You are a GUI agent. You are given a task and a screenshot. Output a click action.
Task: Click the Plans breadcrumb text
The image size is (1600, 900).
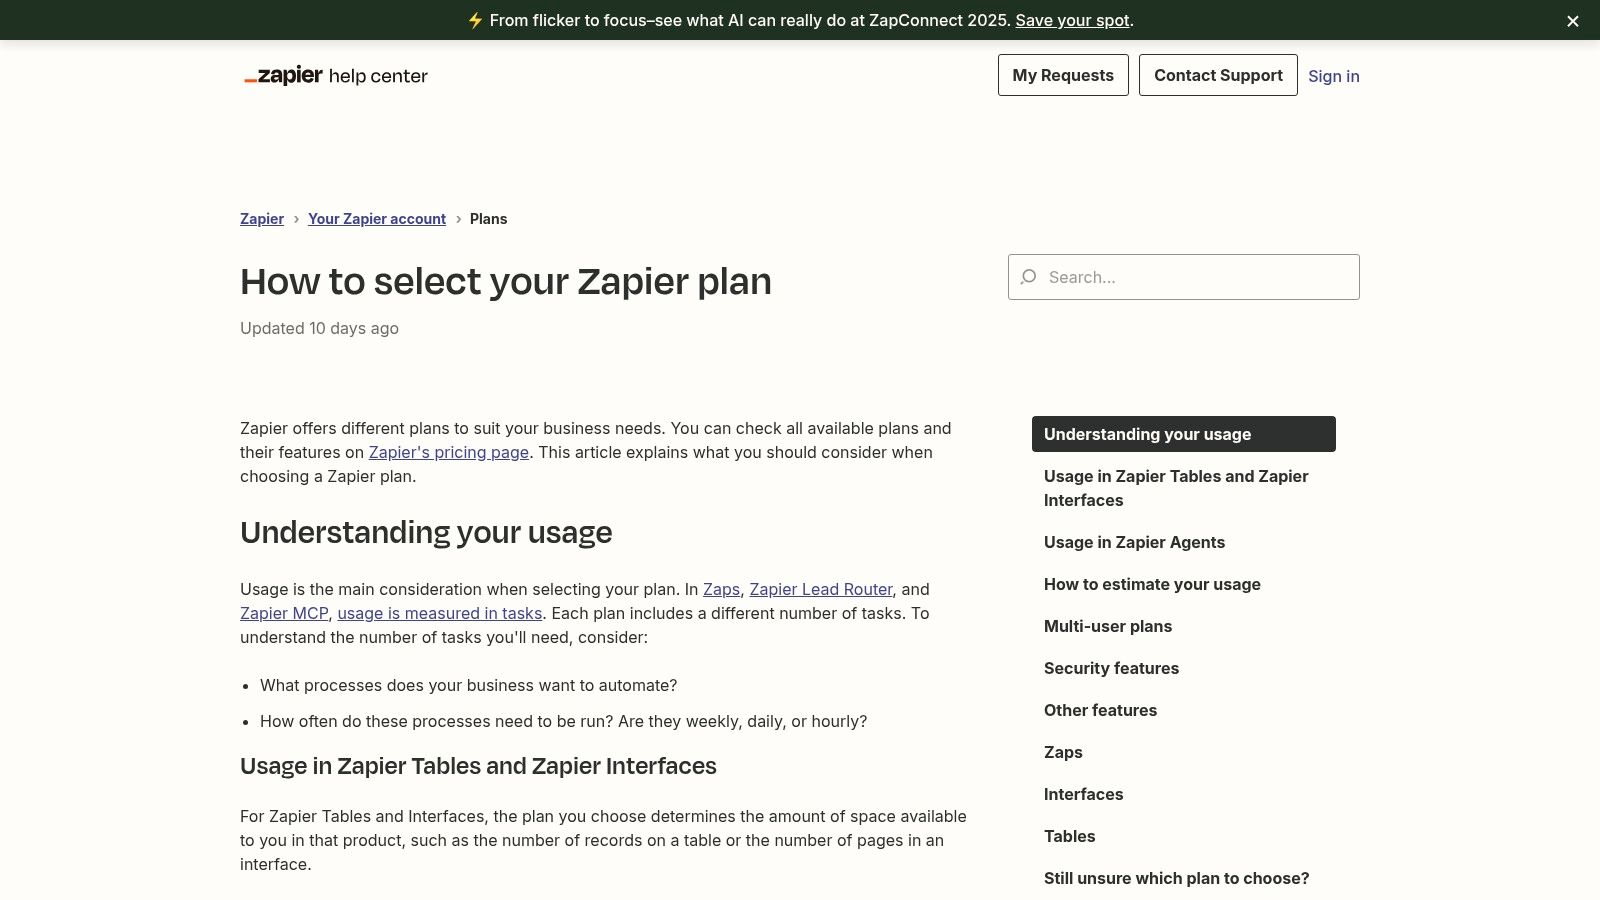point(488,219)
